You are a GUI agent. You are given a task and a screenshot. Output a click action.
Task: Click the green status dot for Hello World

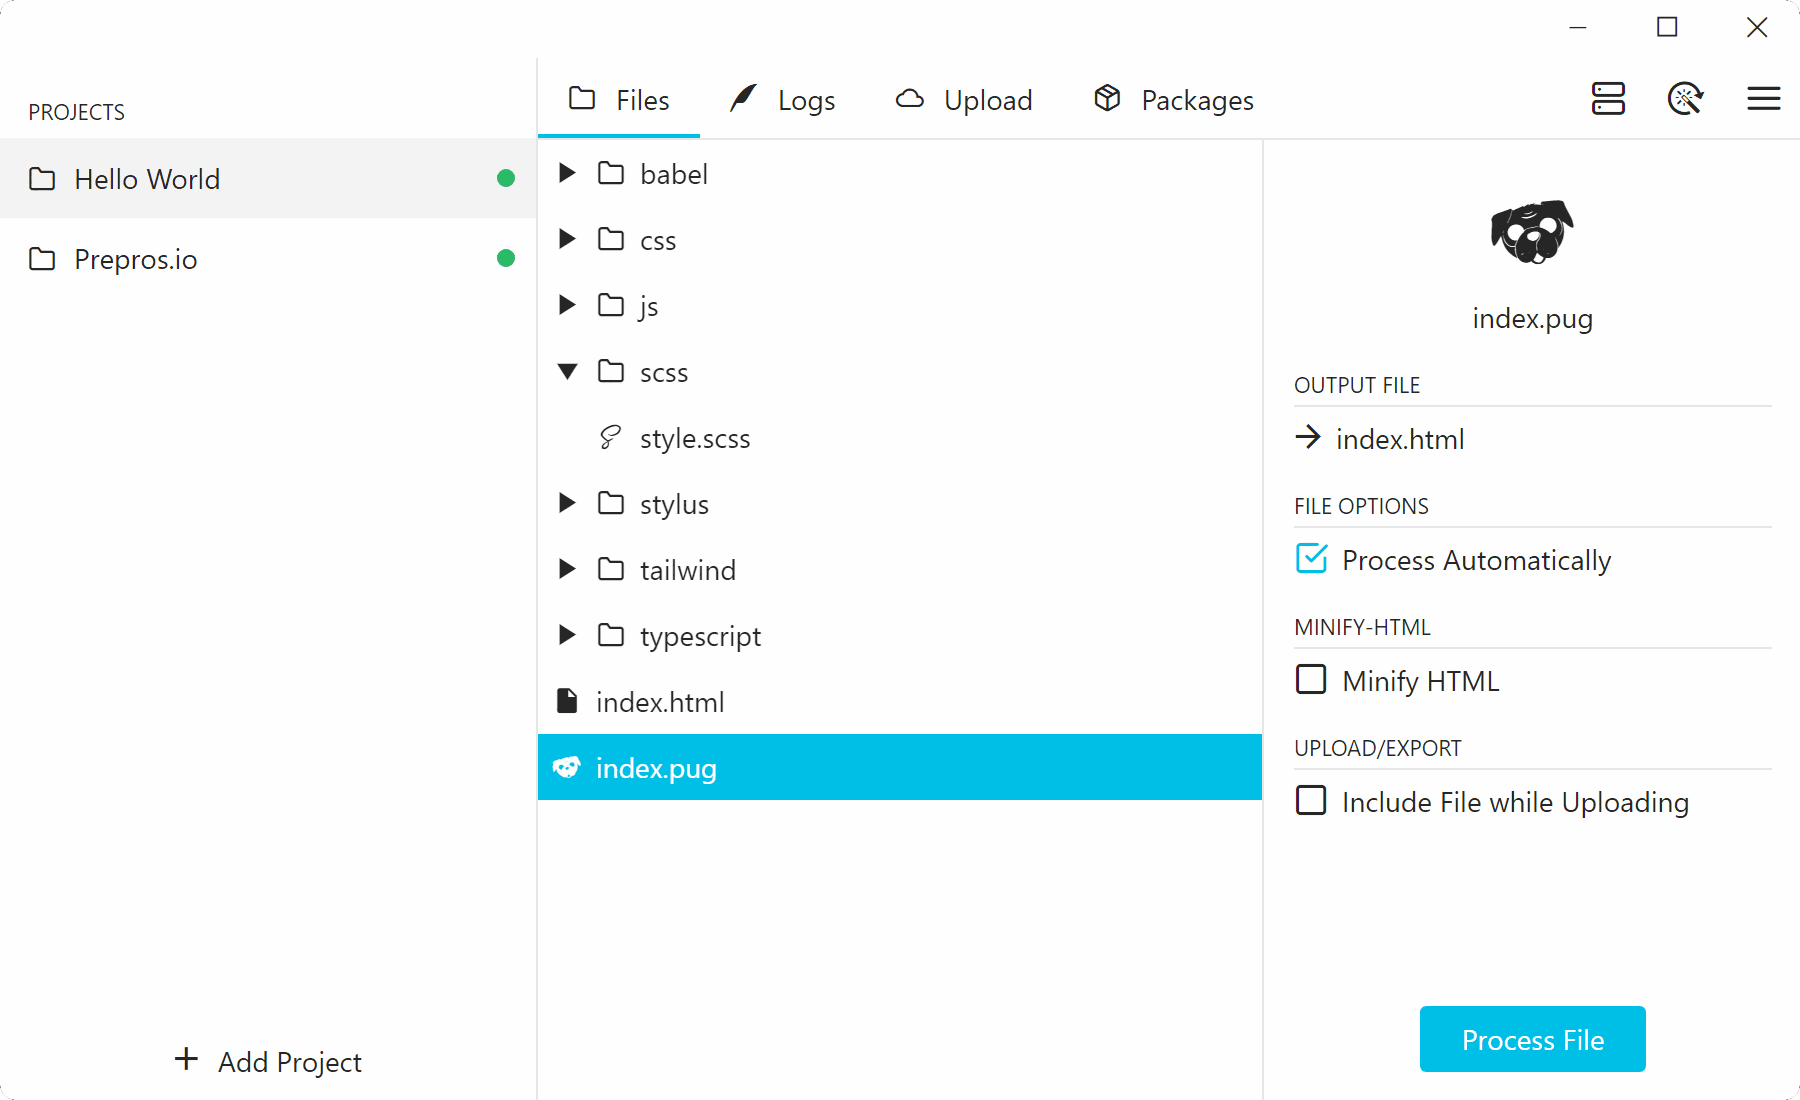[x=506, y=178]
